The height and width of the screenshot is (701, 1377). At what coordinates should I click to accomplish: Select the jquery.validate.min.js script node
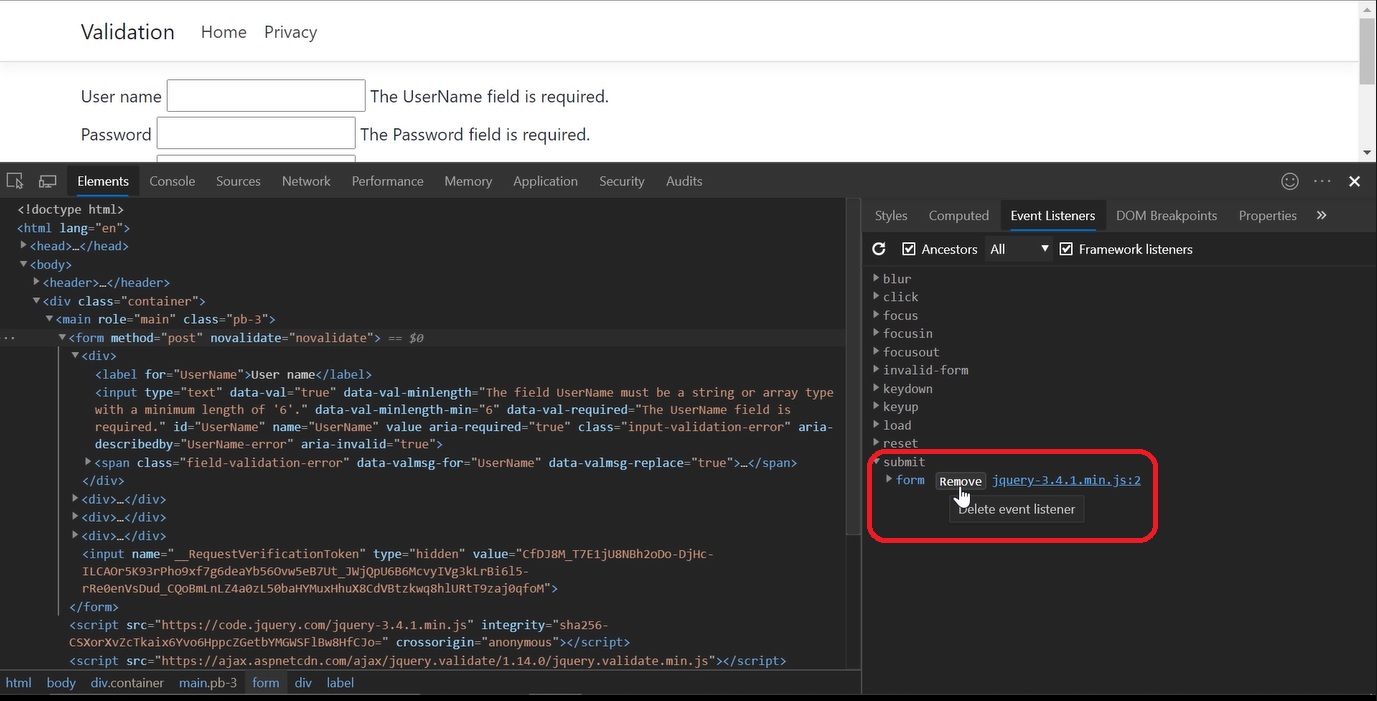click(428, 661)
